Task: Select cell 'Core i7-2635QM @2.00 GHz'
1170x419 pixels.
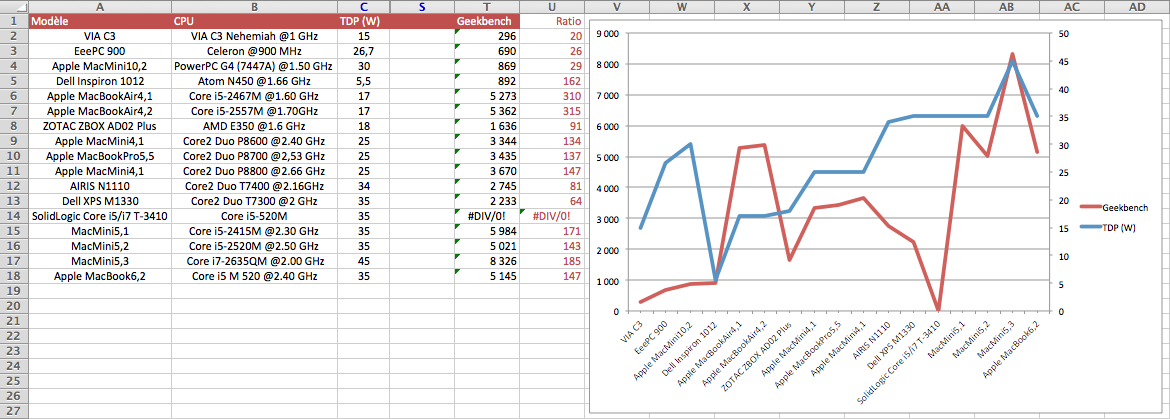Action: (254, 261)
